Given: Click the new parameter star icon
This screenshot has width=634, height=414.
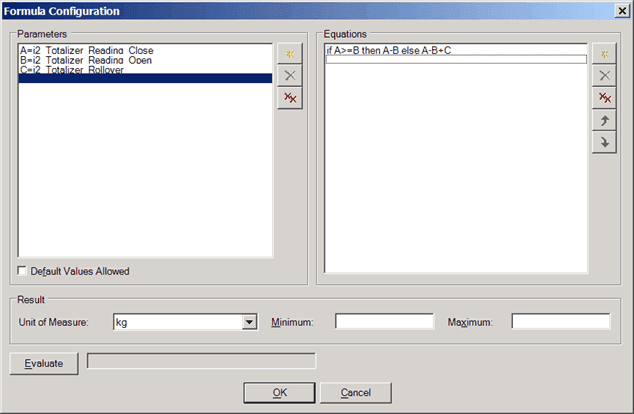Looking at the screenshot, I should pyautogui.click(x=289, y=53).
